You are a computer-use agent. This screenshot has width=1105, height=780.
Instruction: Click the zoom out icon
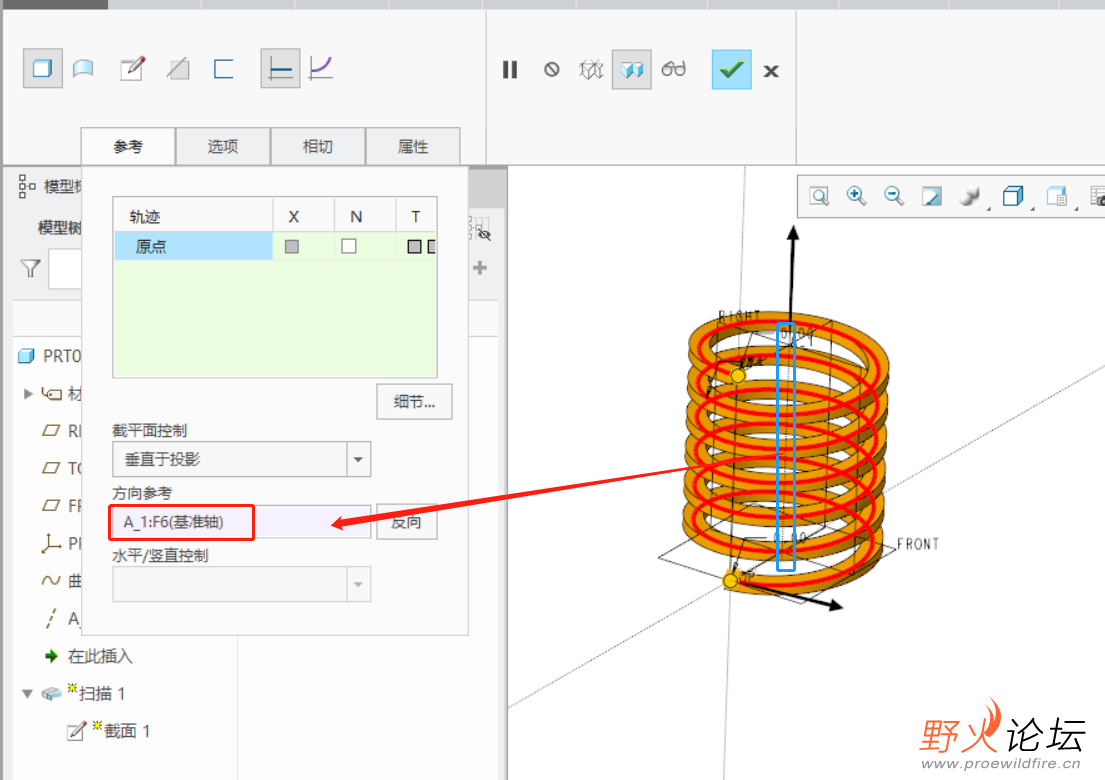[x=894, y=196]
